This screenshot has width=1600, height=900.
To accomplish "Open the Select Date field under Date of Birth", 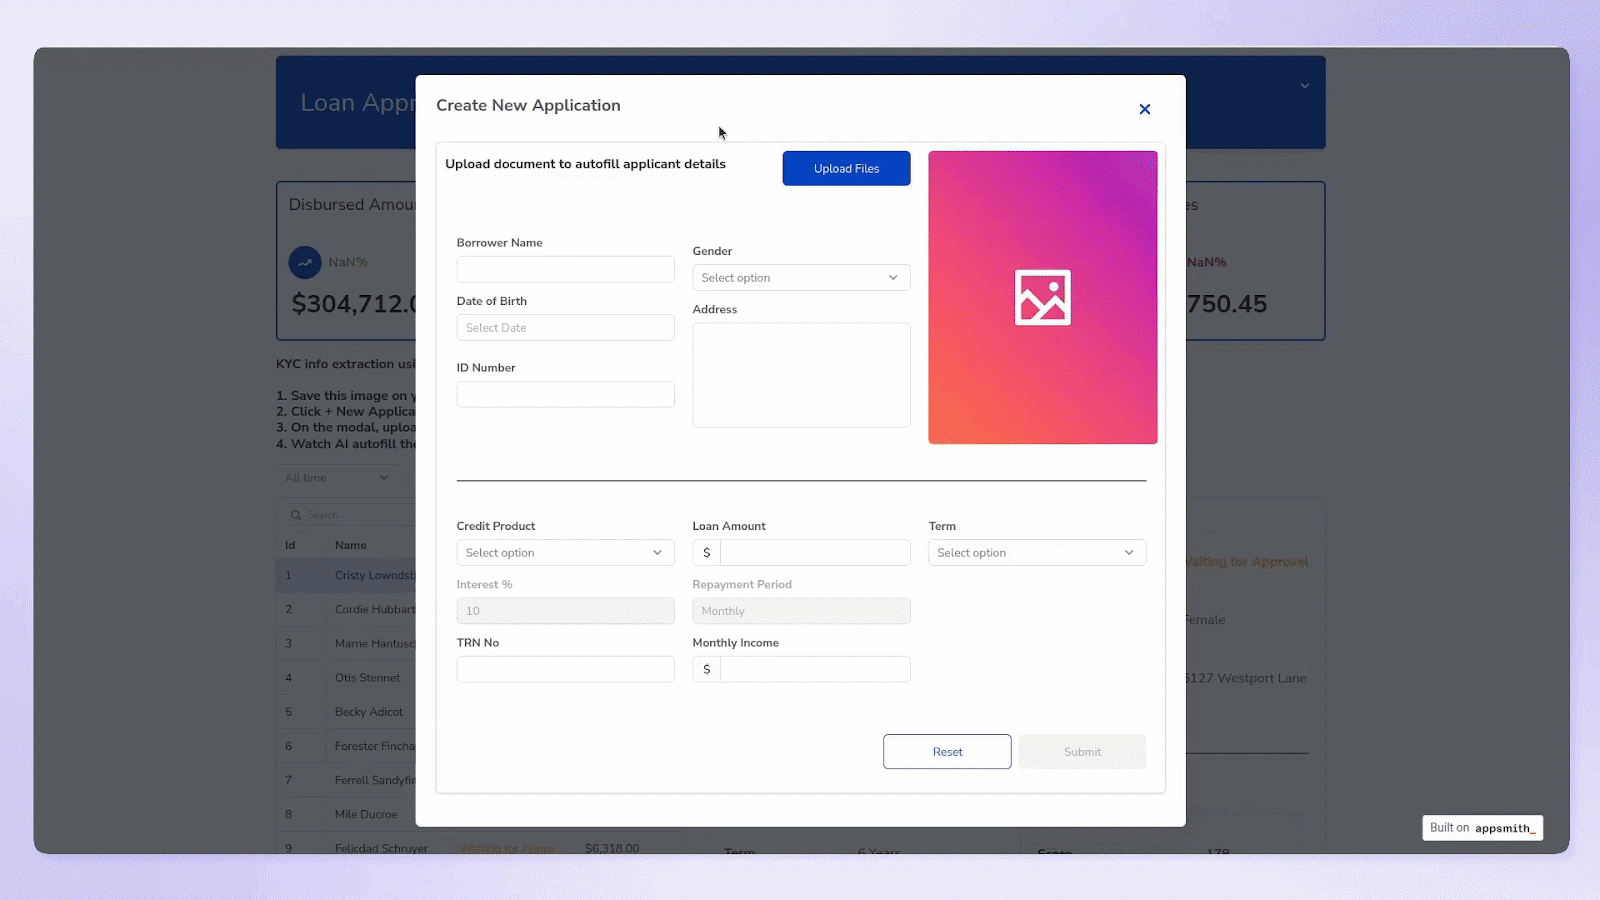I will coord(565,327).
